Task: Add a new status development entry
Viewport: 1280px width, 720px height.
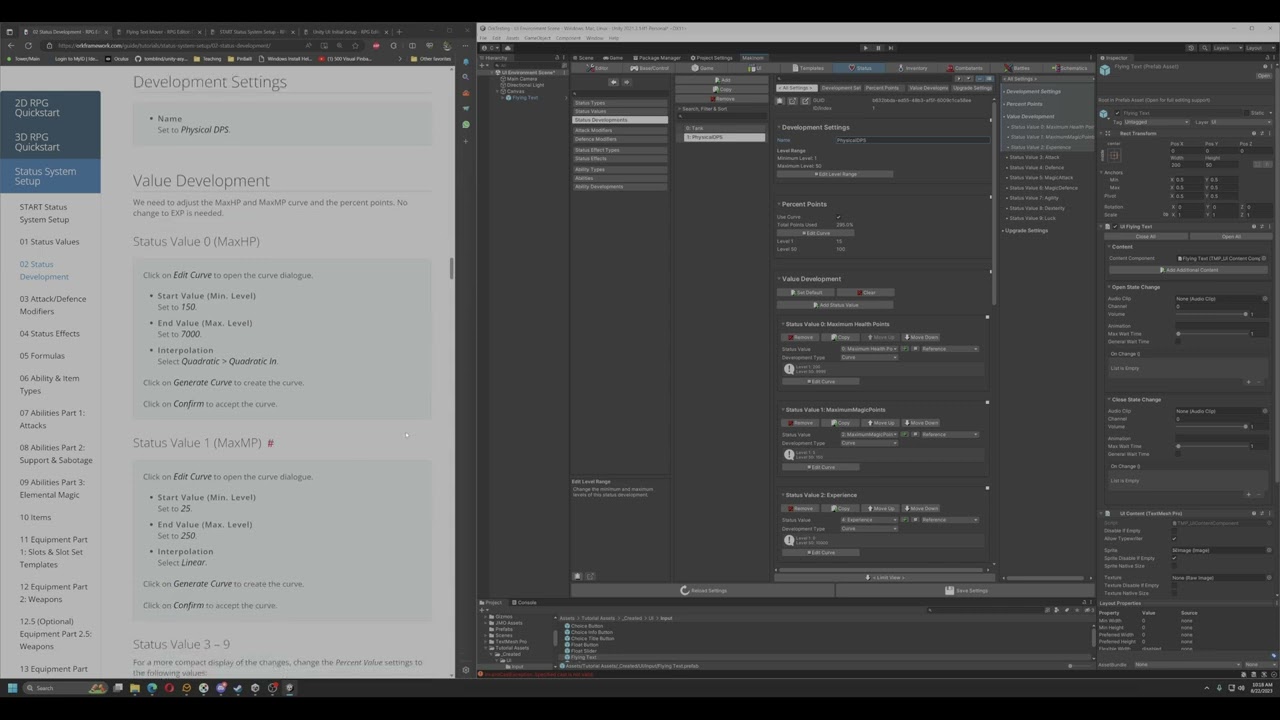Action: (722, 80)
